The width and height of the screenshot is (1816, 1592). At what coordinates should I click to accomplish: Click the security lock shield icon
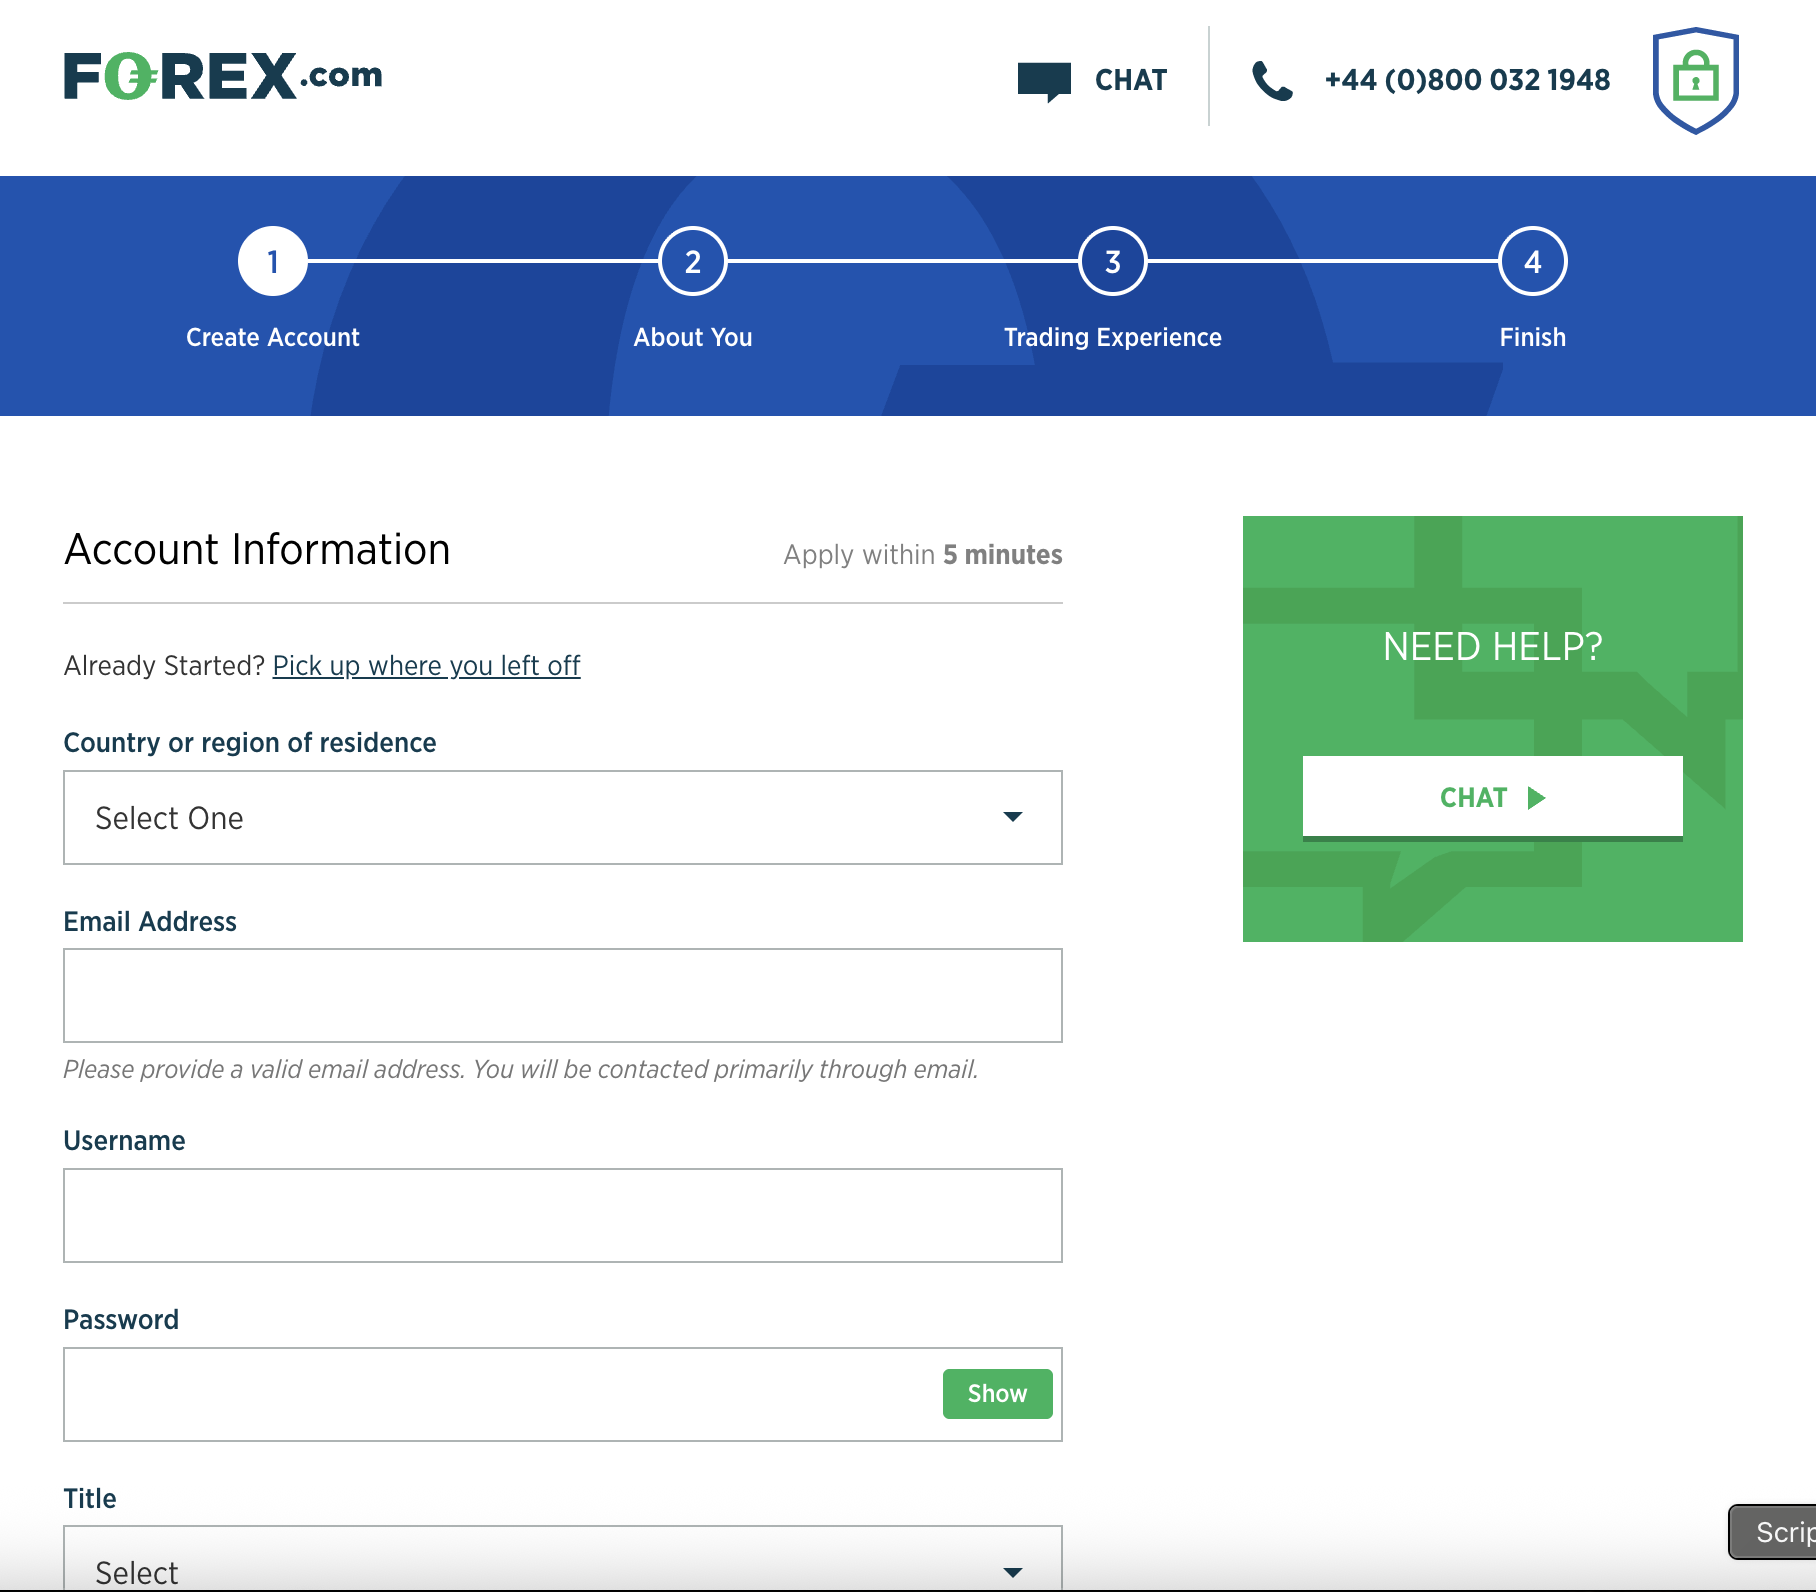(x=1697, y=80)
